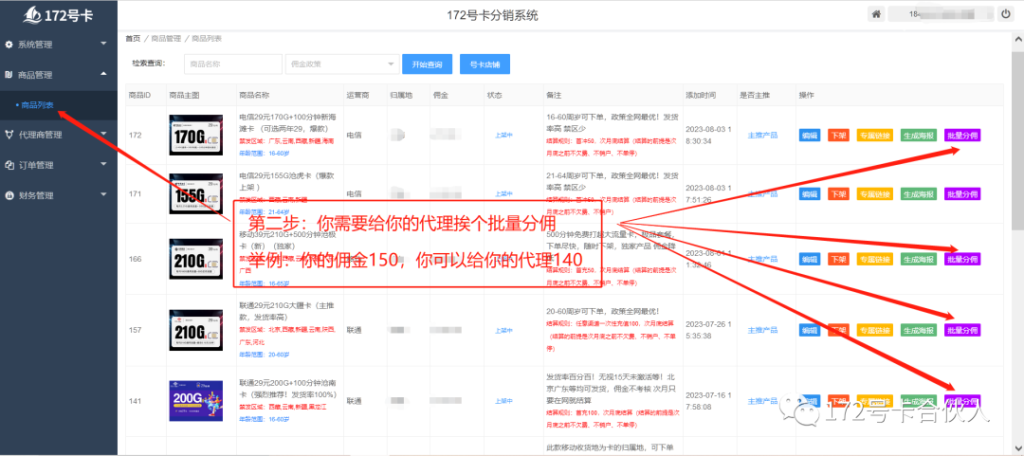Click 生成海报 for product 172

(x=918, y=135)
